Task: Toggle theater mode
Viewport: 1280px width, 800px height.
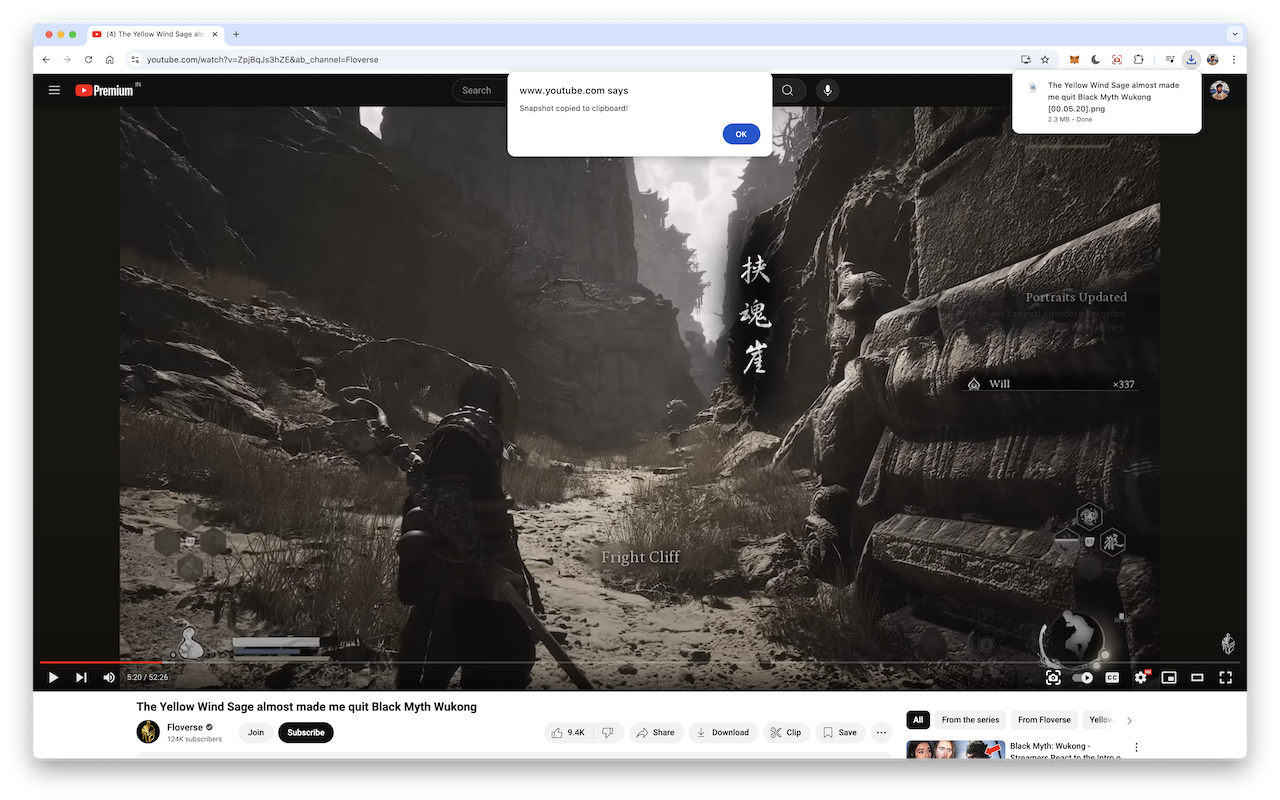Action: tap(1197, 677)
